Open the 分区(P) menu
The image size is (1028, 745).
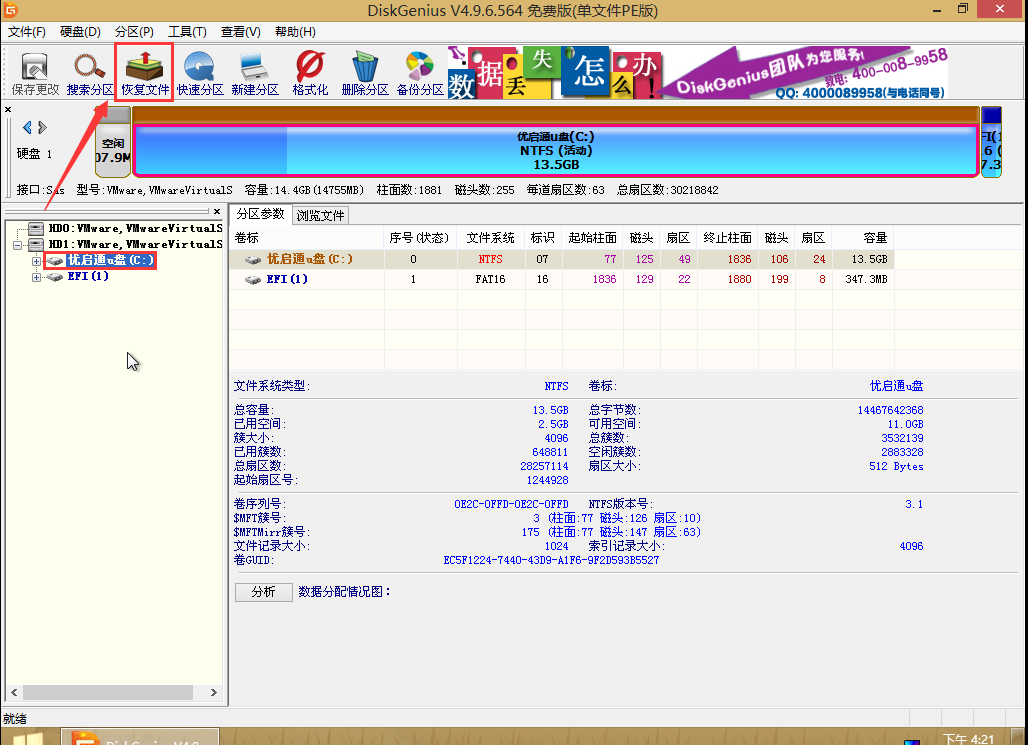[x=133, y=32]
